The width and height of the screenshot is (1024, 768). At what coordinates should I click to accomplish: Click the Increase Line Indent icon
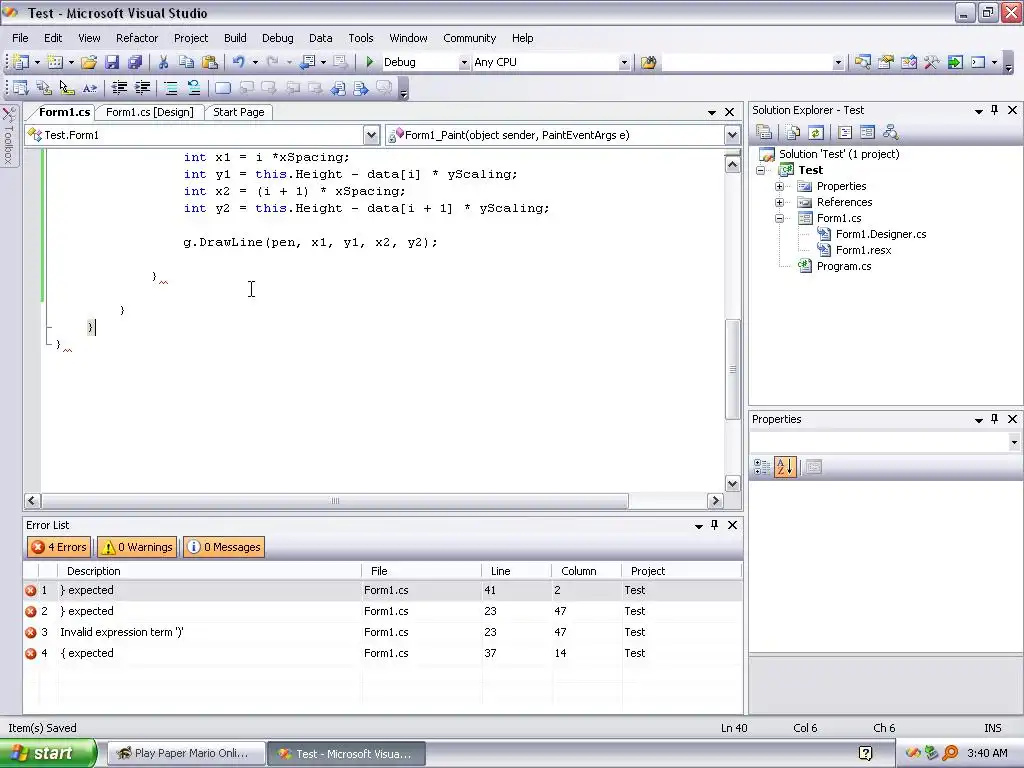click(x=142, y=88)
